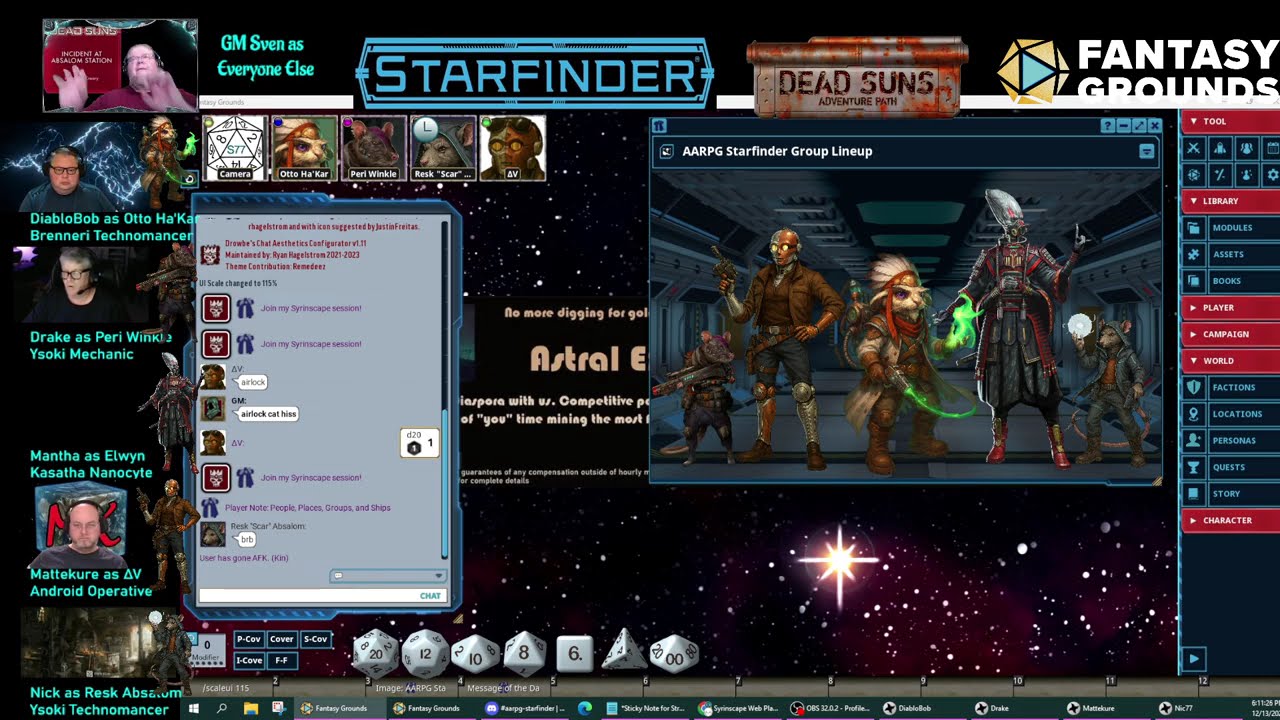
Task: Collapse the TOOL sidebar section
Action: click(1230, 121)
